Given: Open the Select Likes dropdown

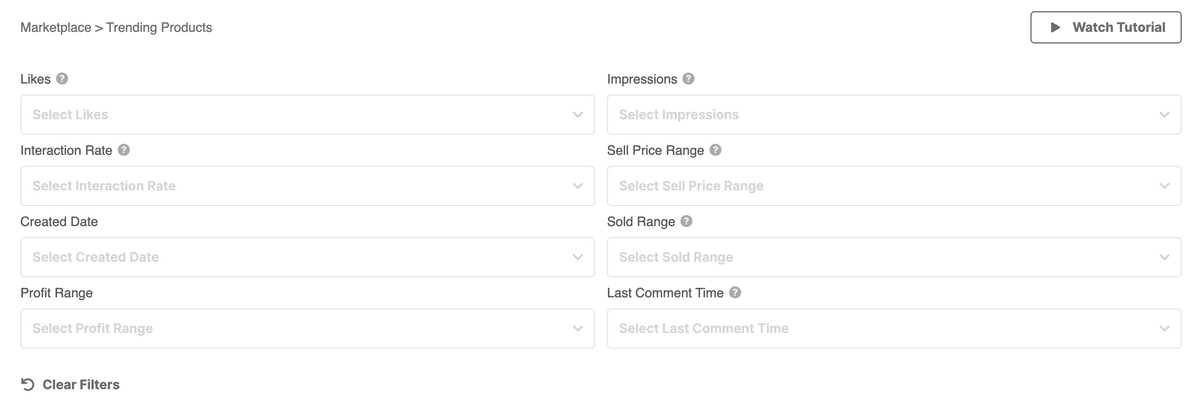Looking at the screenshot, I should pyautogui.click(x=306, y=115).
